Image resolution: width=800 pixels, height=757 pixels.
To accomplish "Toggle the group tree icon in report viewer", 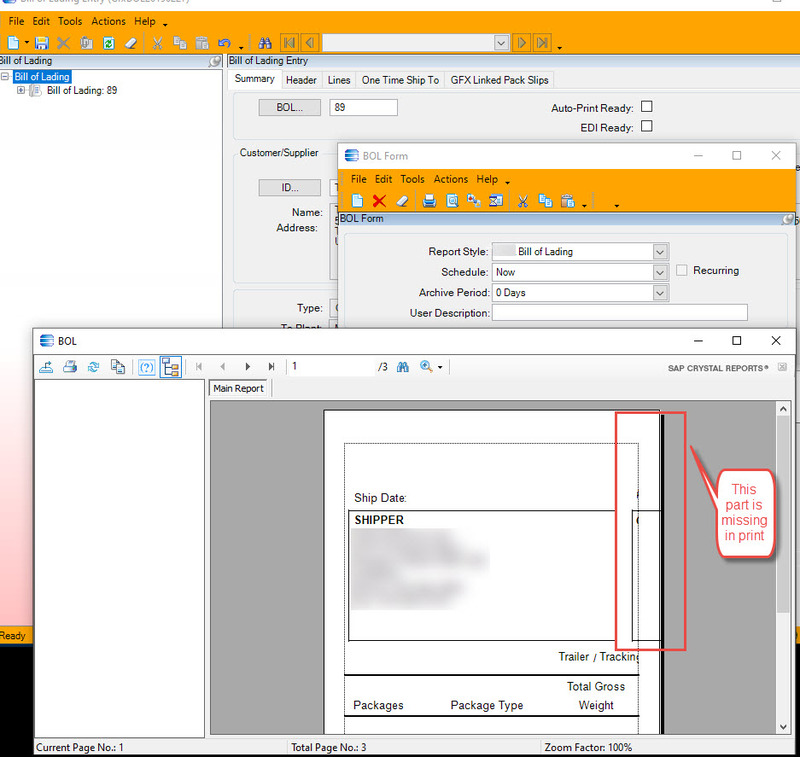I will 171,367.
